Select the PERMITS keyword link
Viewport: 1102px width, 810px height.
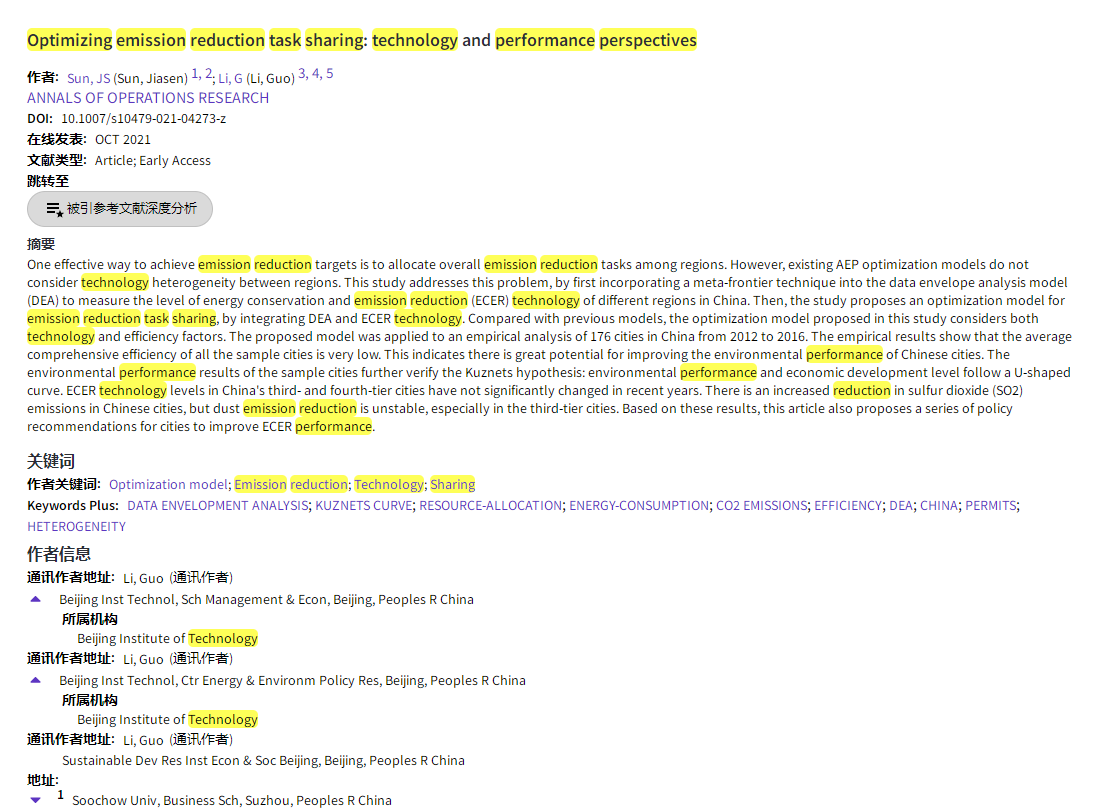click(990, 506)
